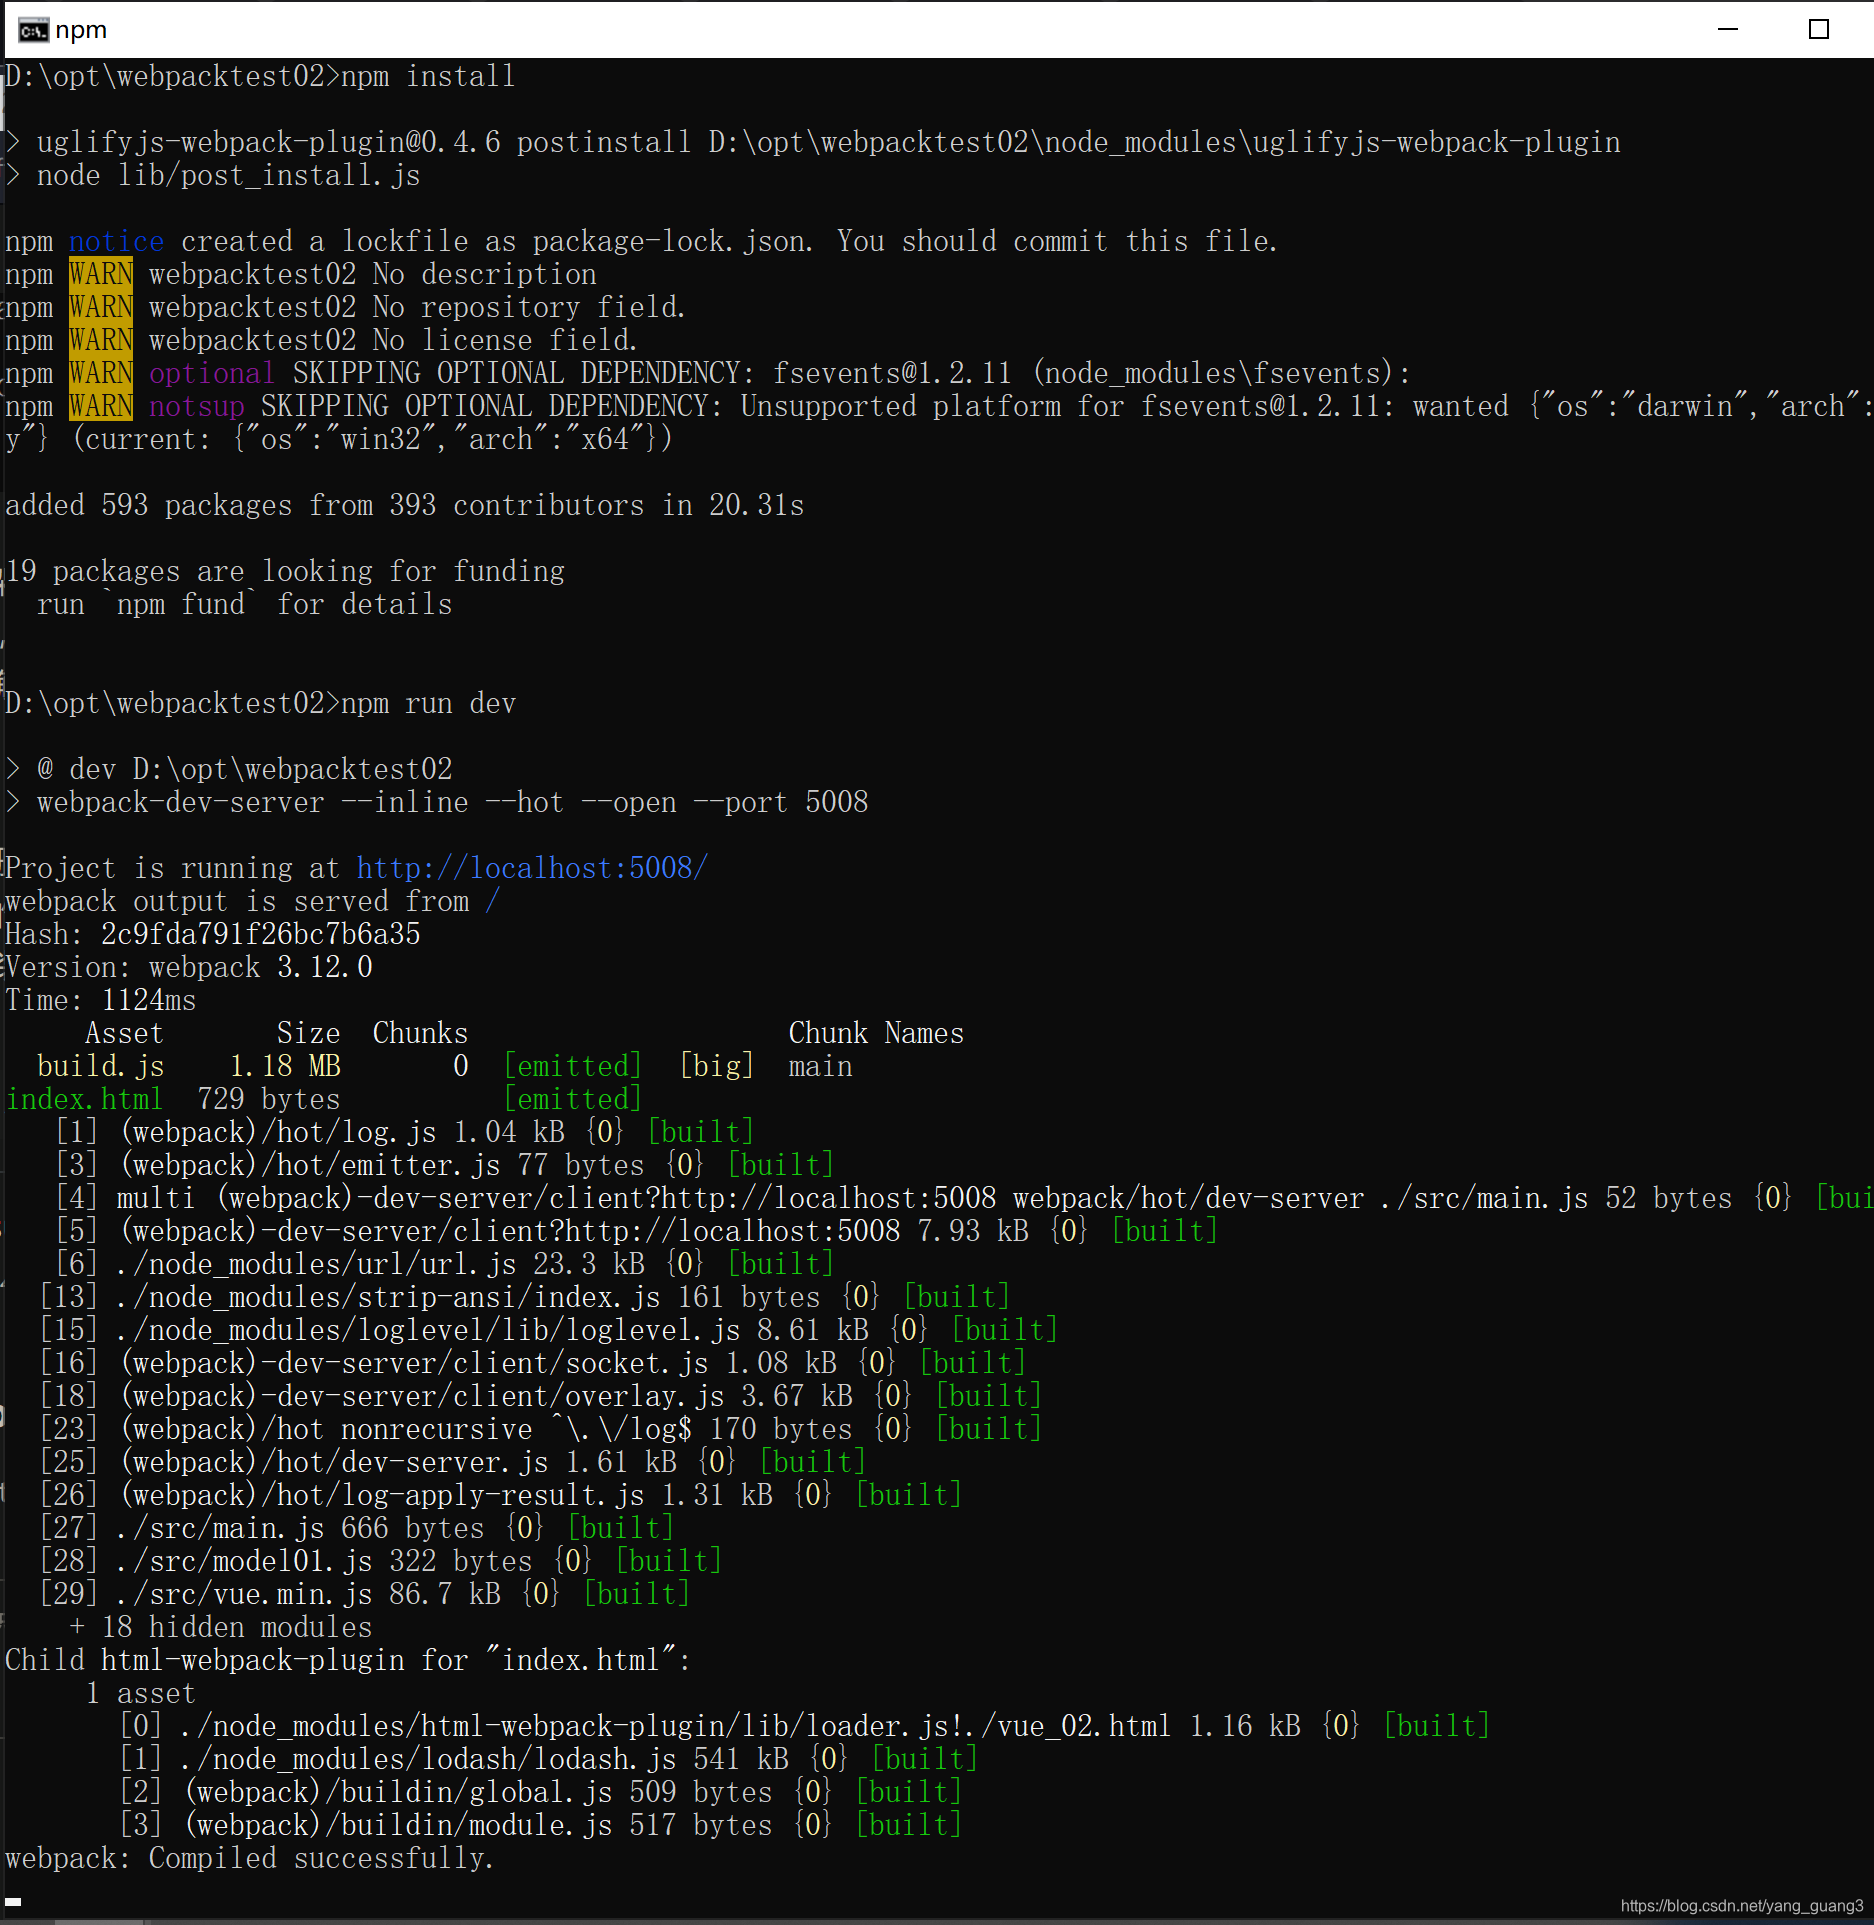Click the 'Chunk Names' column header
Viewport: 1874px width, 1925px height.
876,1033
